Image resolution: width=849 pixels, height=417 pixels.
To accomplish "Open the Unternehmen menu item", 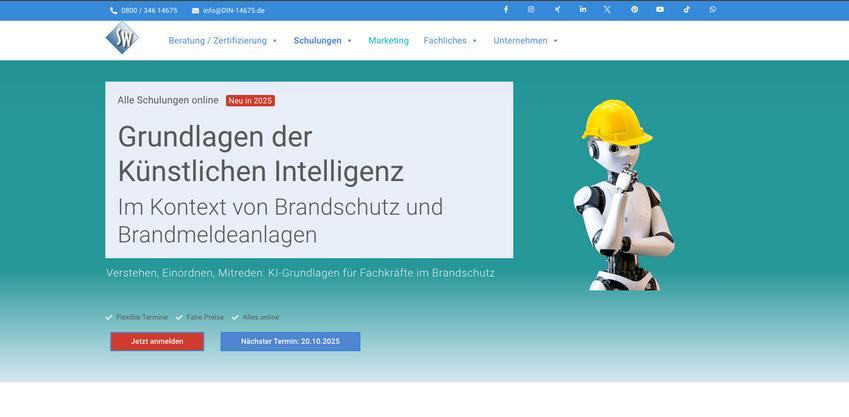I will (520, 41).
